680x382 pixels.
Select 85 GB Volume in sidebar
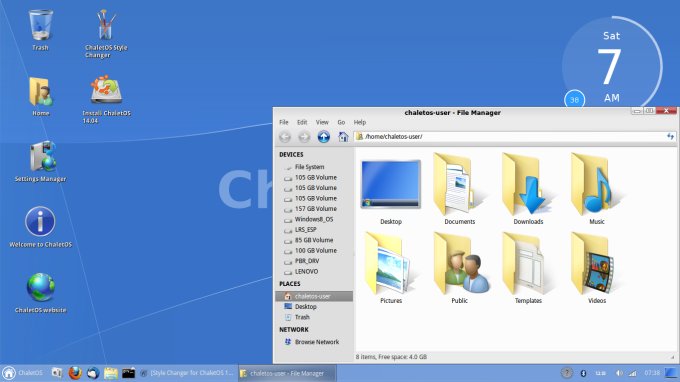pos(314,240)
